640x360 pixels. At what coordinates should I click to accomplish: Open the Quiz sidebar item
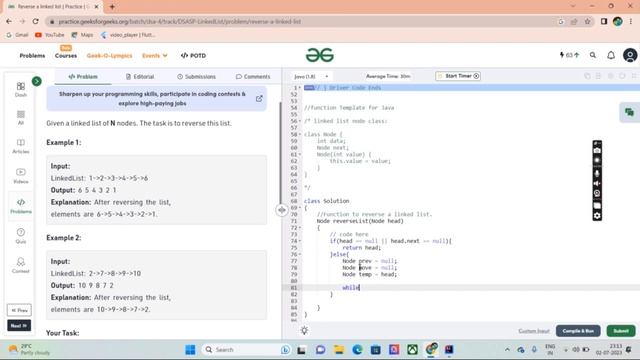coord(20,236)
